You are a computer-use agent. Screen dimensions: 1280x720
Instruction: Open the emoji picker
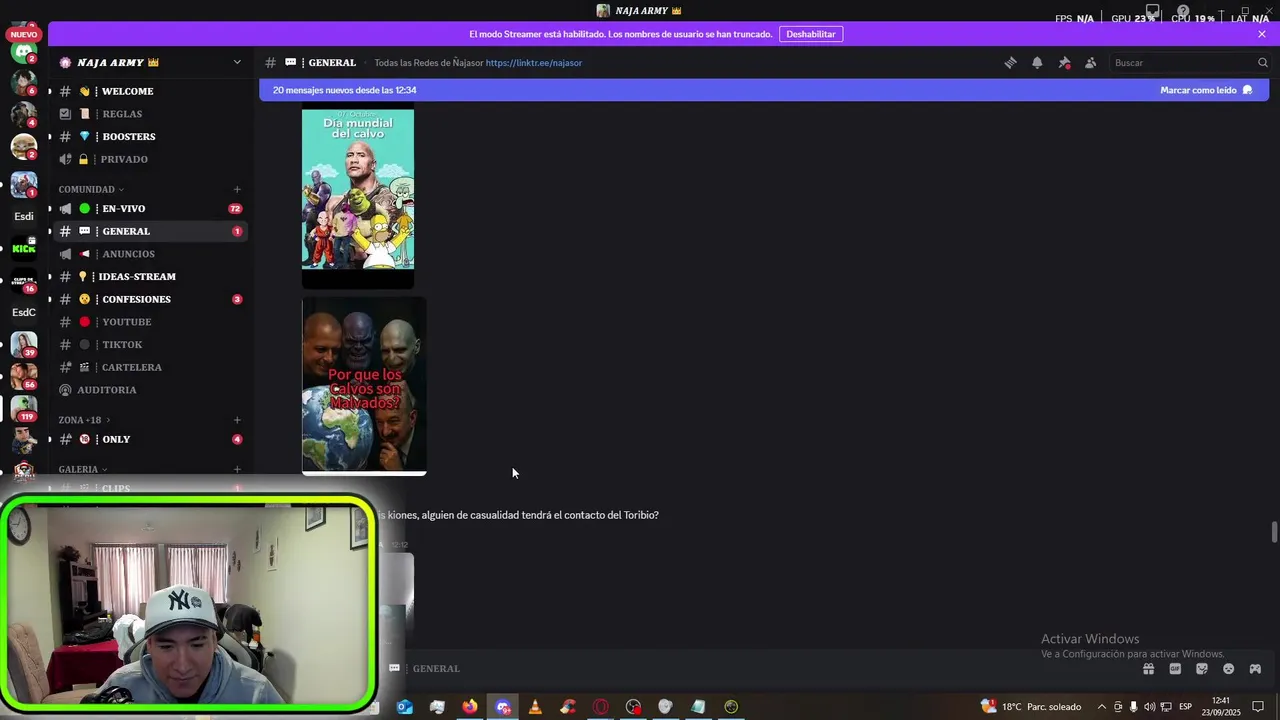[1228, 669]
